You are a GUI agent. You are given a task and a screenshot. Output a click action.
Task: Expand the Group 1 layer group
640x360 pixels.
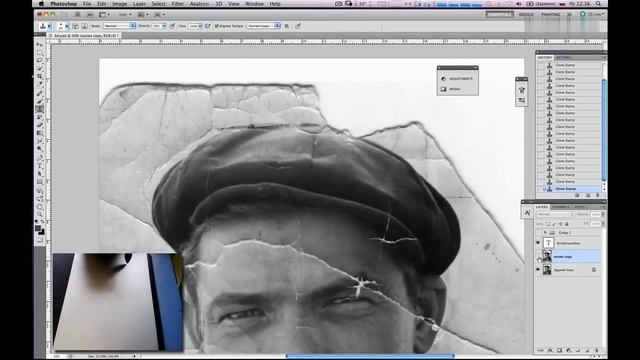(545, 233)
